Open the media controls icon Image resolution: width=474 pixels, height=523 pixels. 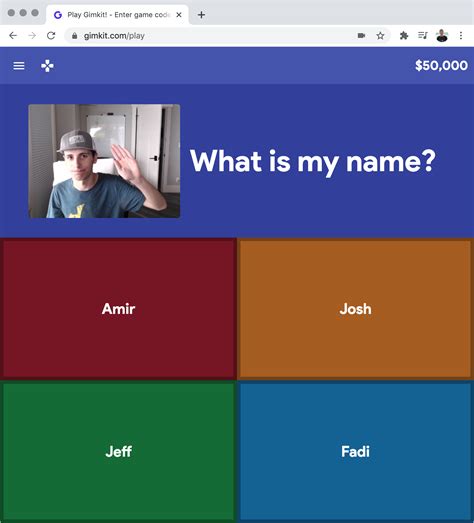tap(423, 35)
